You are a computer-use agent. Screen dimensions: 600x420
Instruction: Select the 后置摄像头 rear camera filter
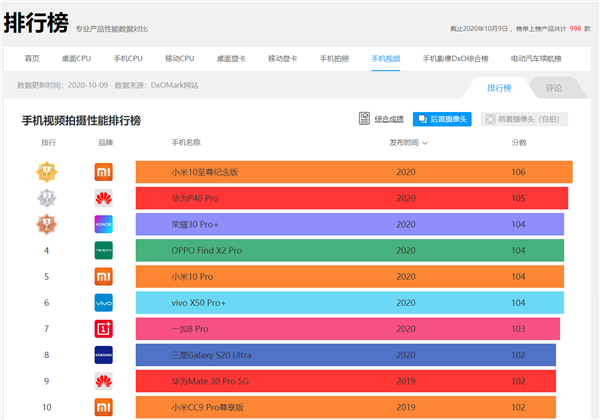coord(442,120)
